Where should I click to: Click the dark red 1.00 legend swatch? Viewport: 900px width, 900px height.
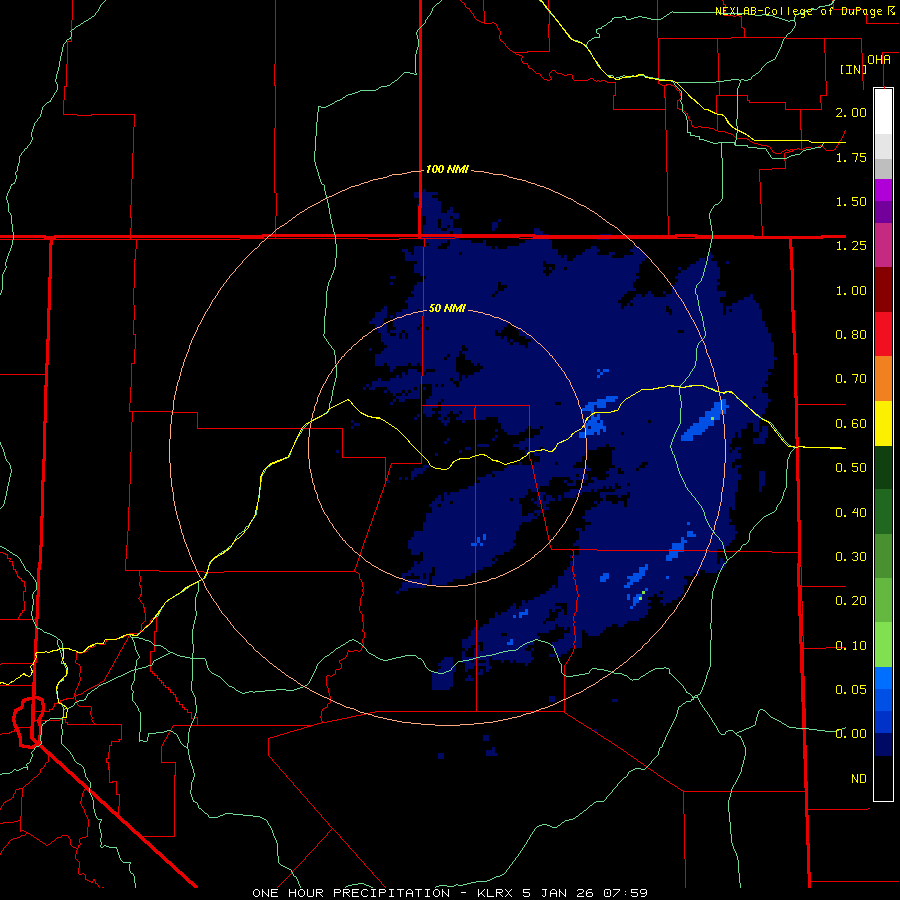(883, 290)
